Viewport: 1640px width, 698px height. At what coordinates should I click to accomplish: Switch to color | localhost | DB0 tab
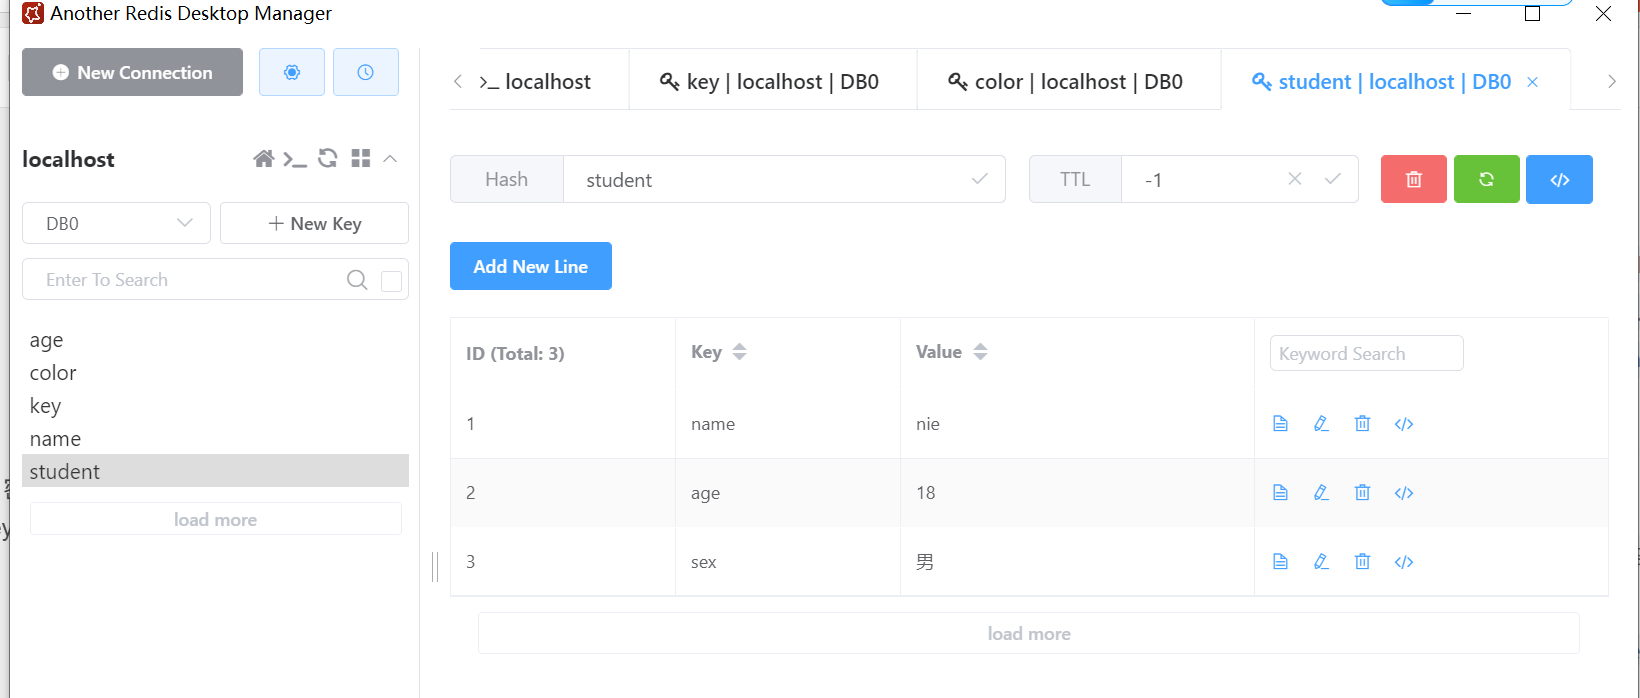[1066, 81]
